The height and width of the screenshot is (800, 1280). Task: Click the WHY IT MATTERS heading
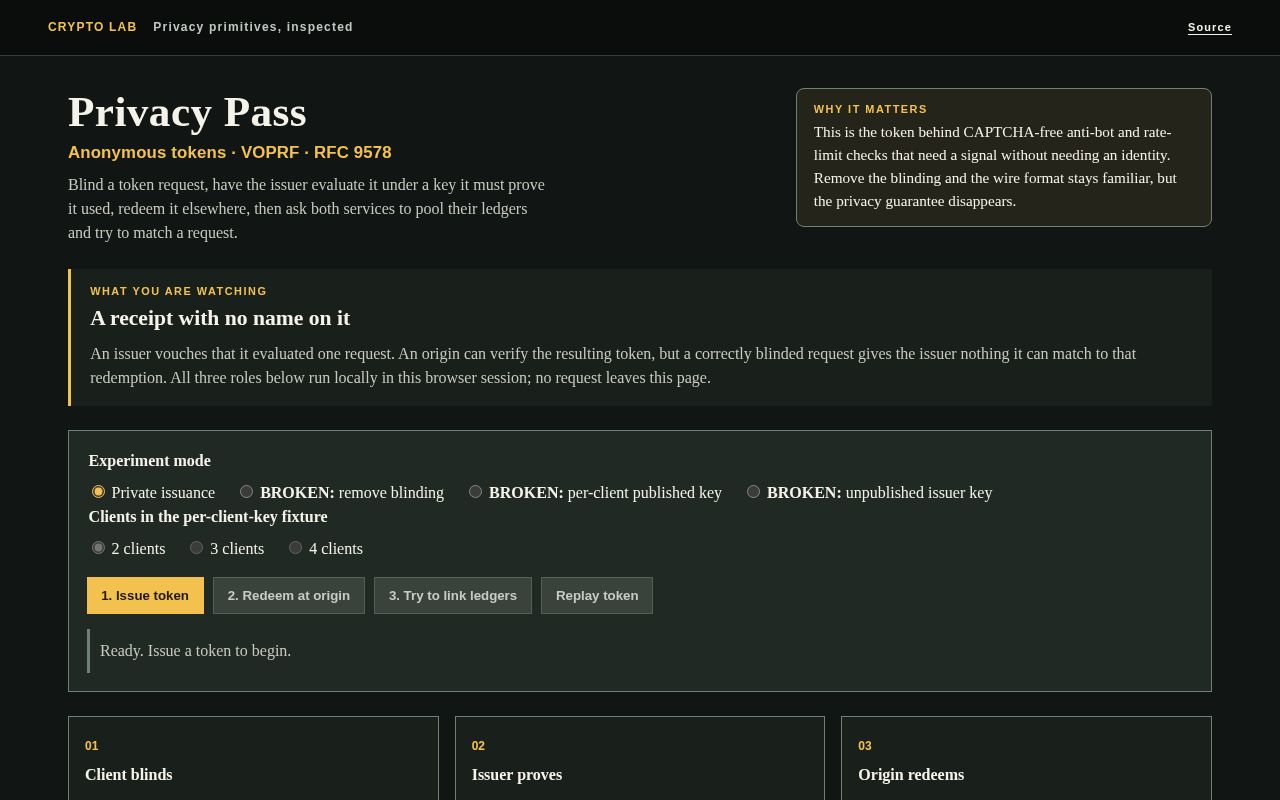(x=871, y=109)
